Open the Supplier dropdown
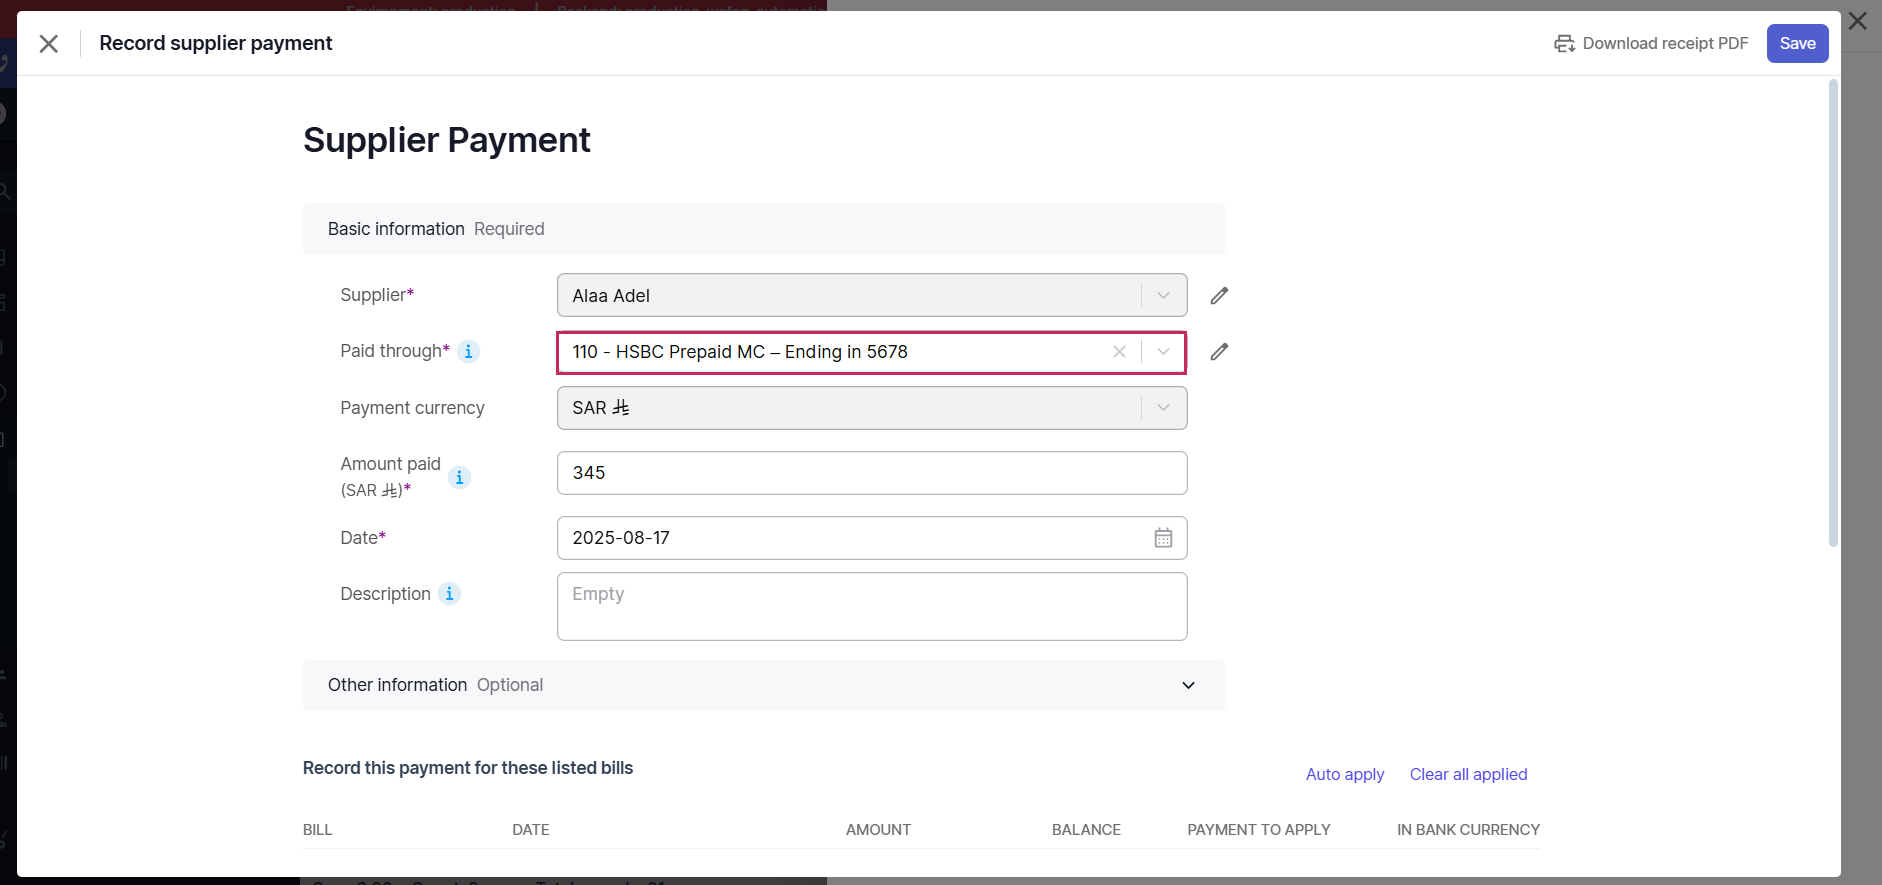Screen dimensions: 1882x885 (x=1163, y=296)
